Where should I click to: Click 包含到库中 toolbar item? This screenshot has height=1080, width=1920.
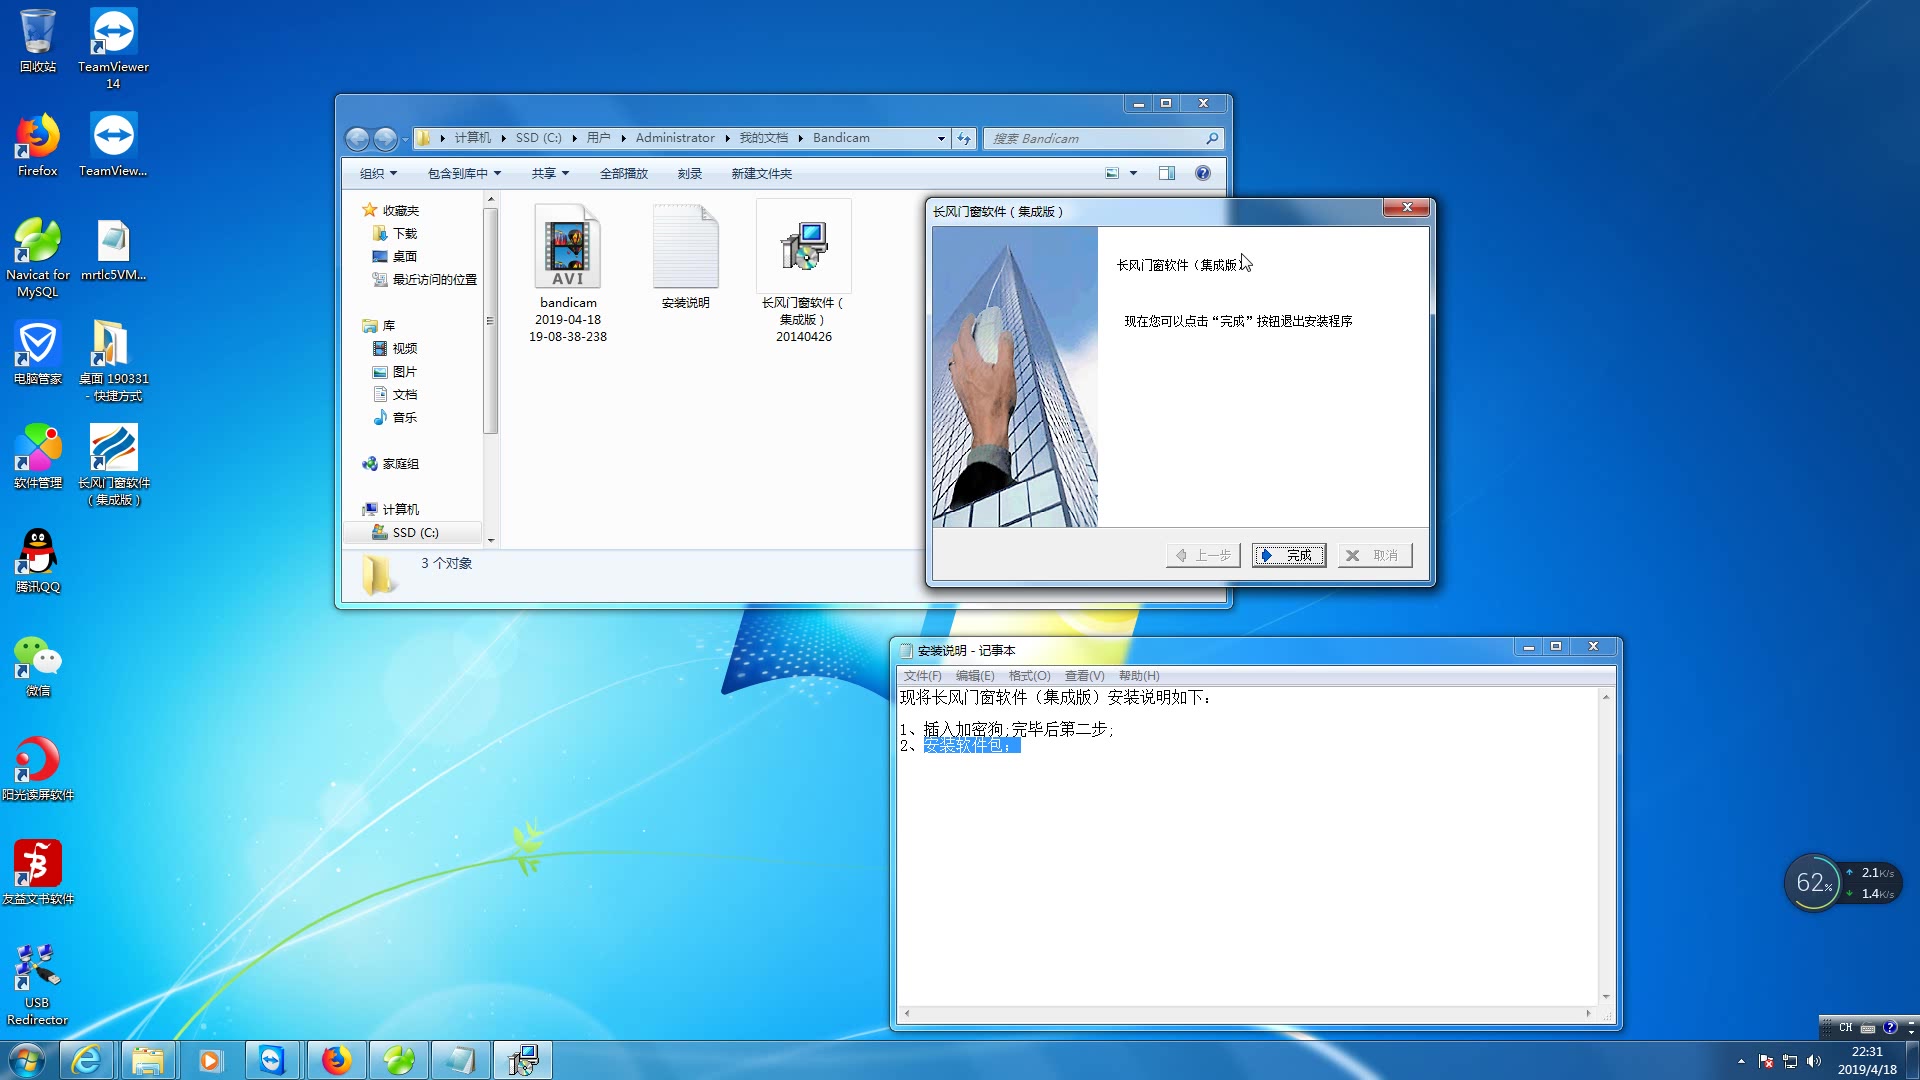tap(459, 173)
